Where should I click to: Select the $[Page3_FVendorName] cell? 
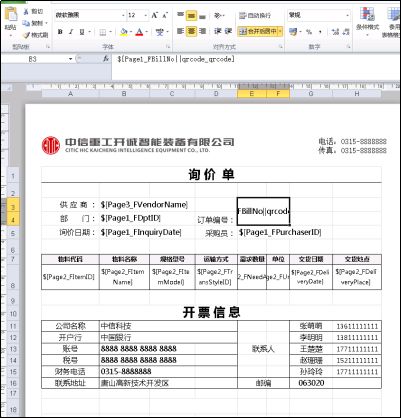pos(144,205)
